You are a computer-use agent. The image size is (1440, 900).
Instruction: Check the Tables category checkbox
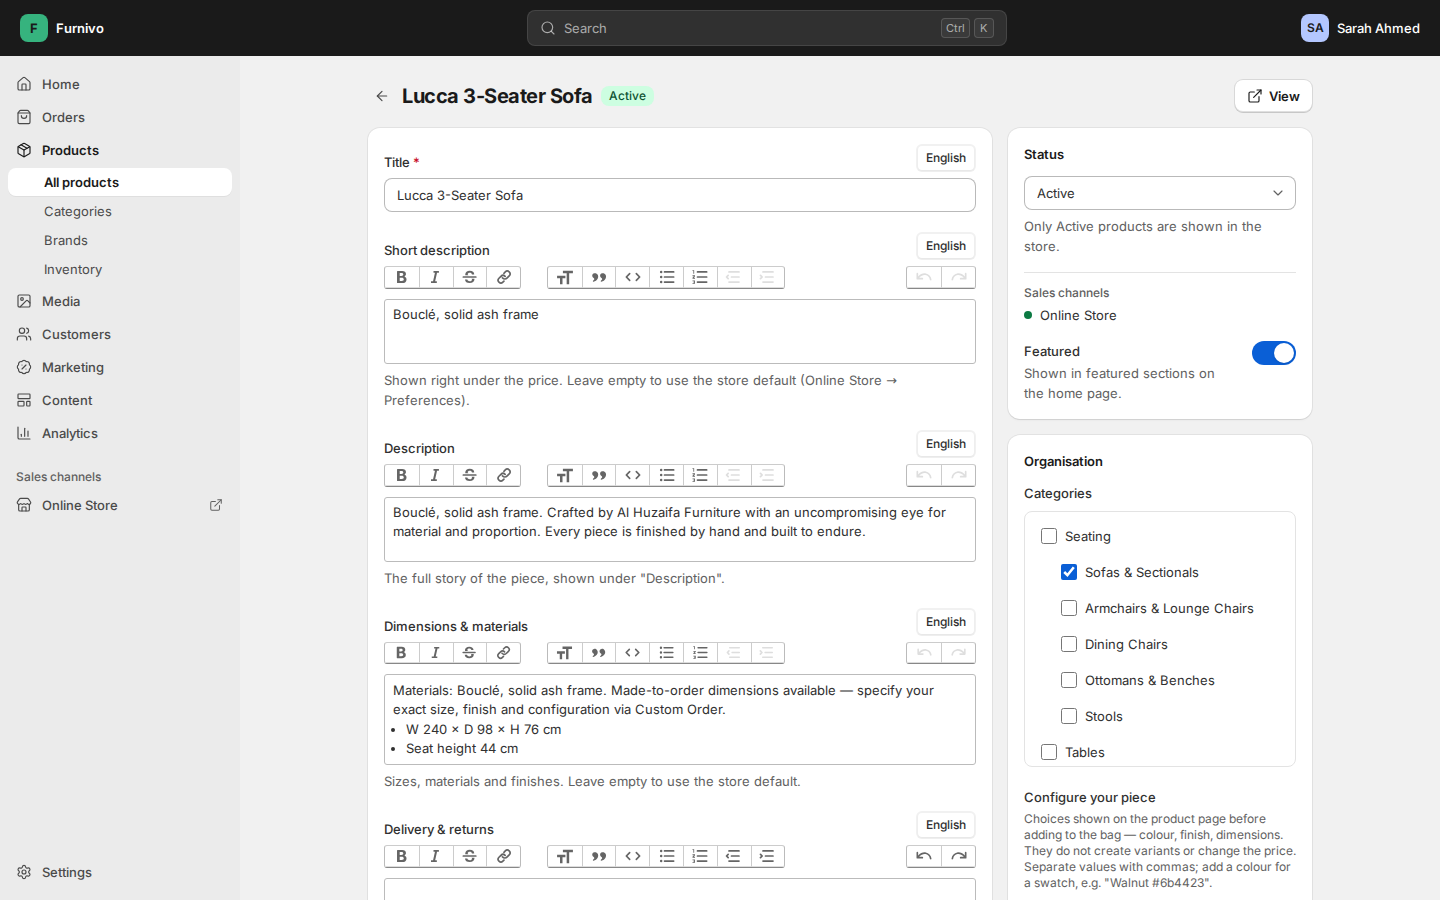(x=1049, y=752)
